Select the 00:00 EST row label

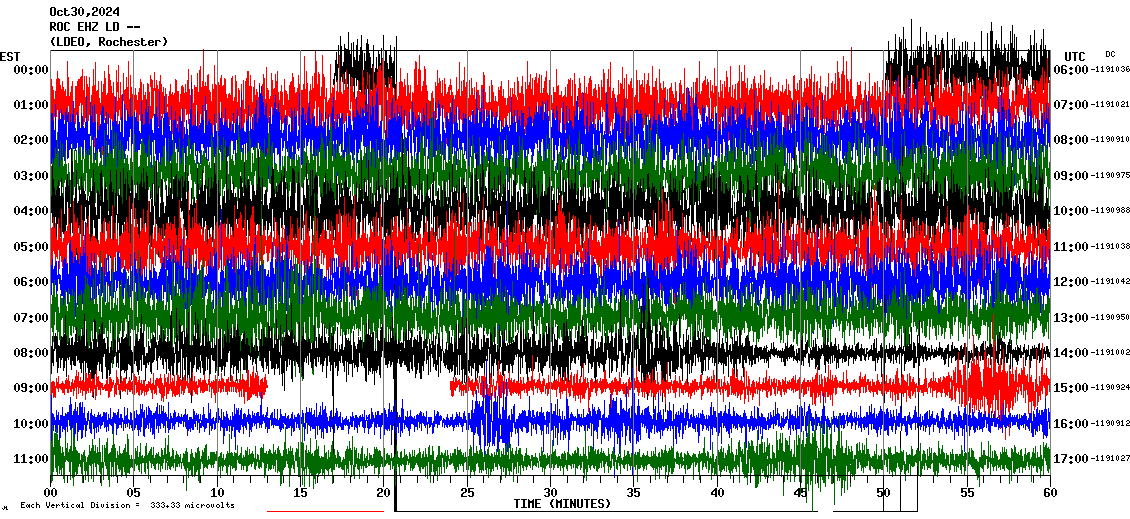coord(31,70)
